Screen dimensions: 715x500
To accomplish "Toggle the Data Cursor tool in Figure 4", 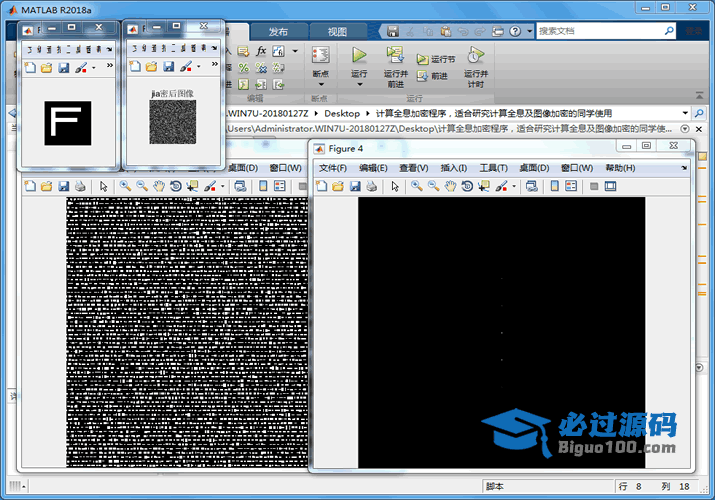I will [485, 186].
